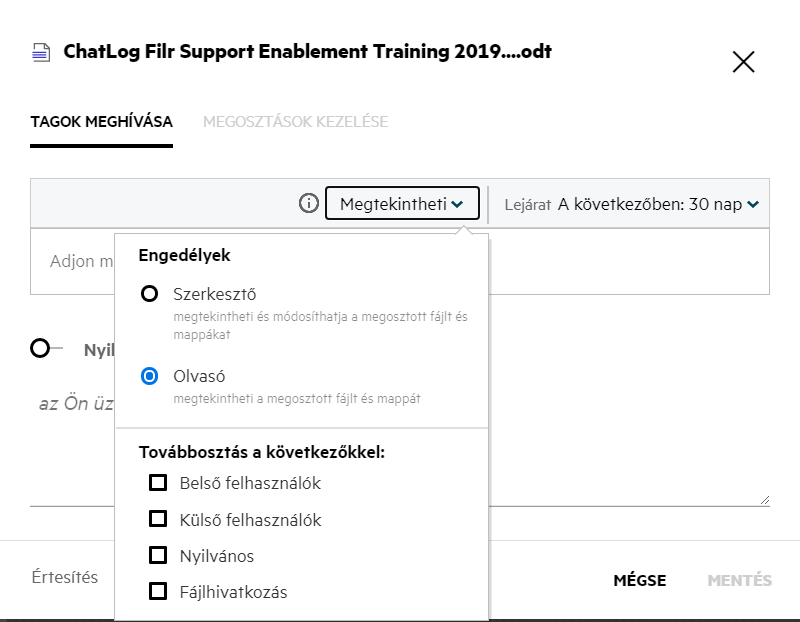Check the Belső felhasználók checkbox

(158, 483)
